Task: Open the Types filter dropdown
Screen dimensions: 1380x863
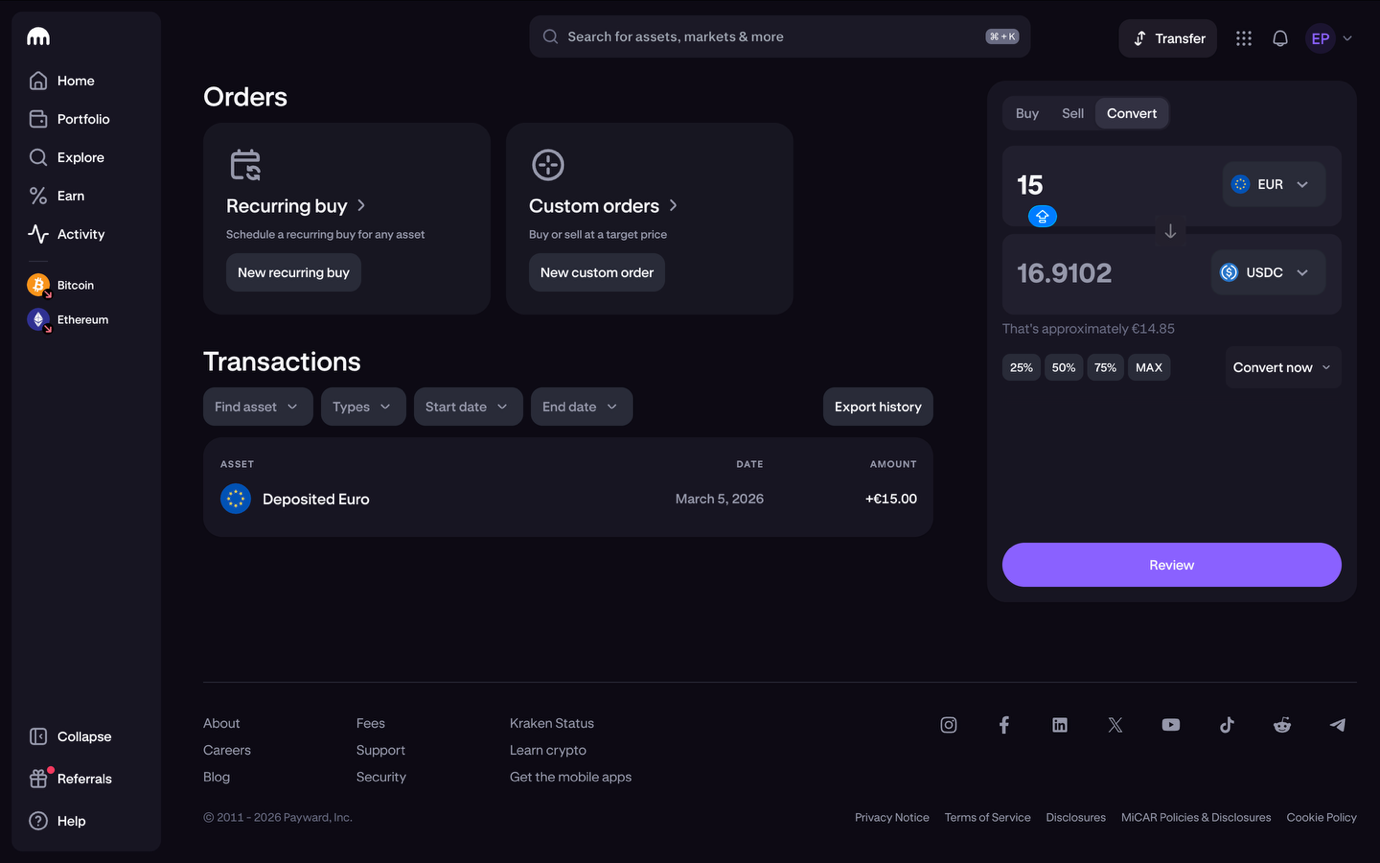Action: click(x=363, y=407)
